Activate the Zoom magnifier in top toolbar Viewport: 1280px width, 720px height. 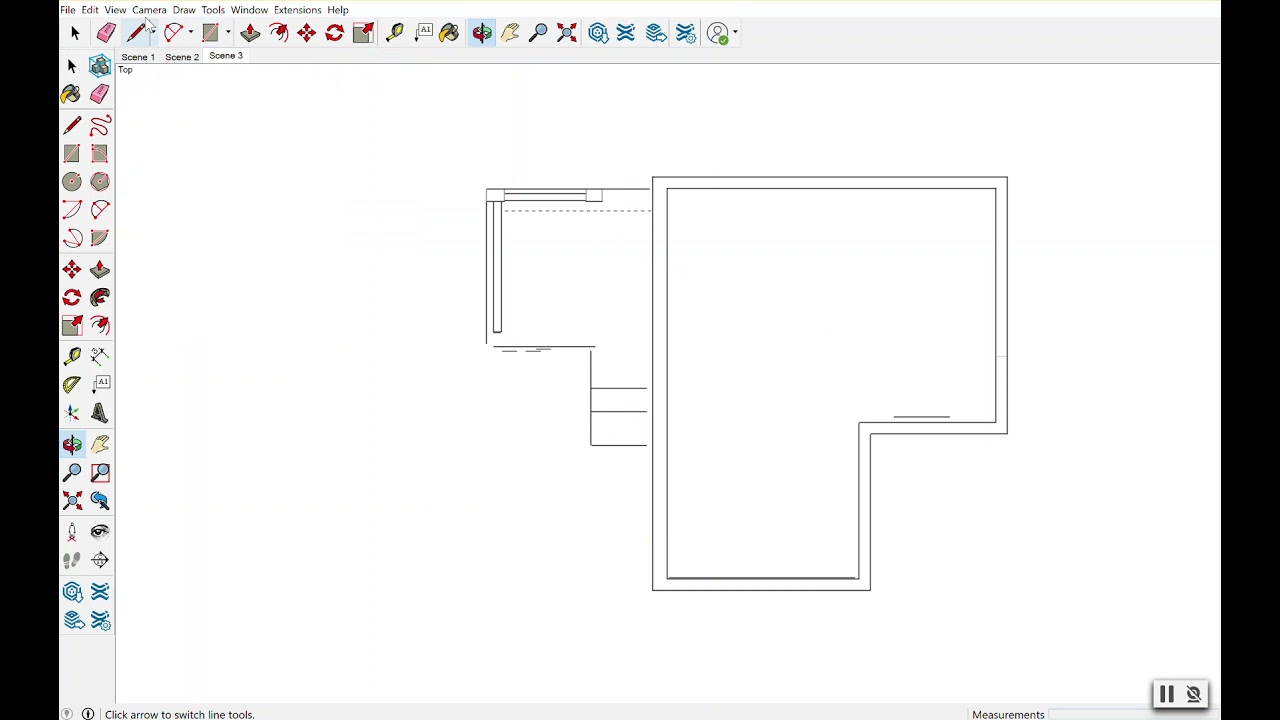click(538, 33)
